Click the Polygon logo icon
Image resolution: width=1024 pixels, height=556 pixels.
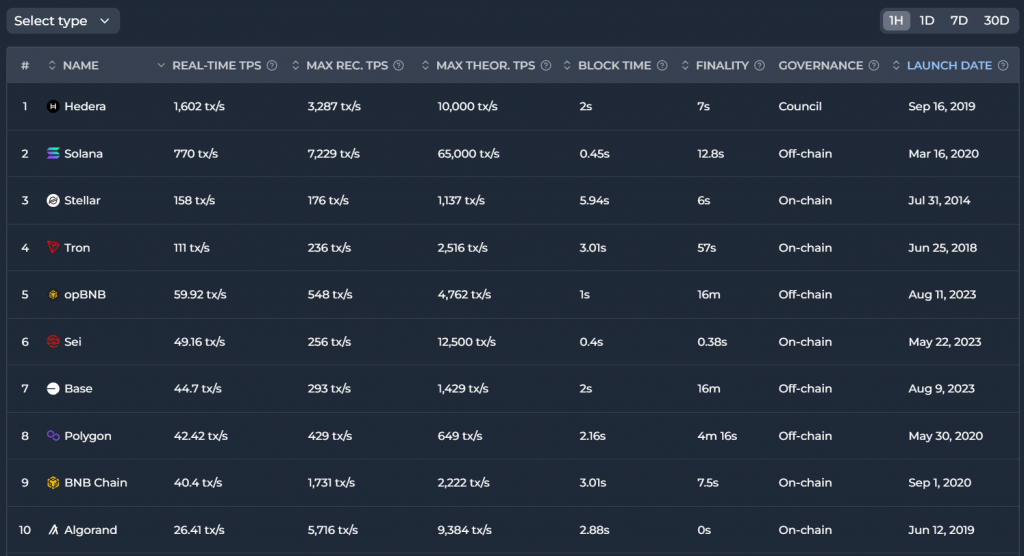53,436
